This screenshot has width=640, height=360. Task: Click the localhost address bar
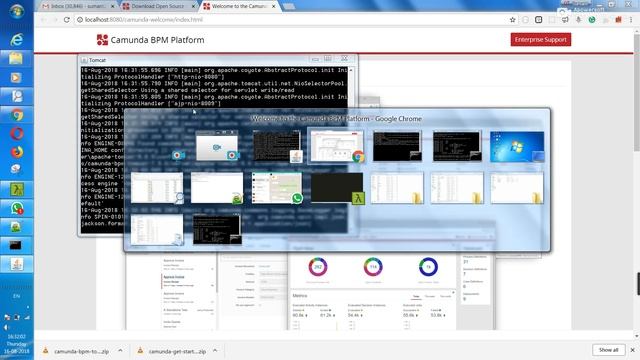coord(292,20)
